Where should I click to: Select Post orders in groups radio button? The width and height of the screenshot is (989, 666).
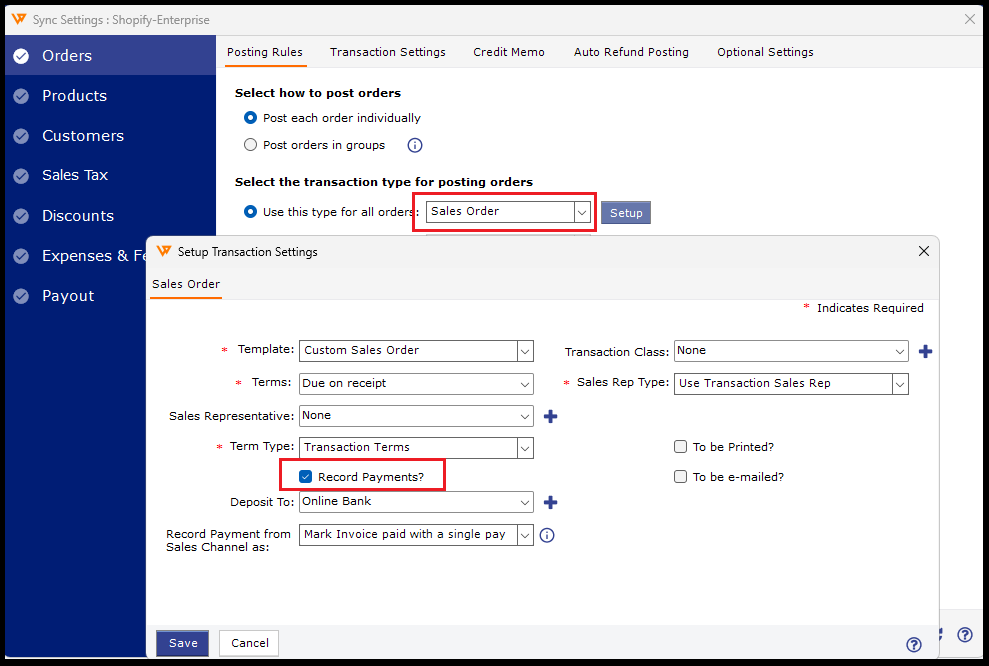pos(251,145)
